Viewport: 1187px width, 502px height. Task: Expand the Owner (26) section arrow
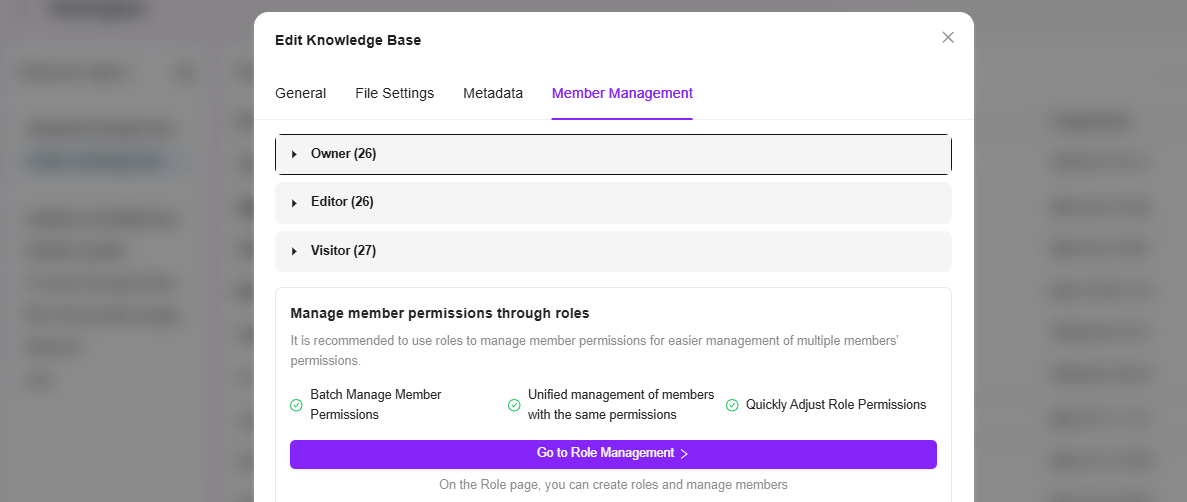[x=294, y=154]
